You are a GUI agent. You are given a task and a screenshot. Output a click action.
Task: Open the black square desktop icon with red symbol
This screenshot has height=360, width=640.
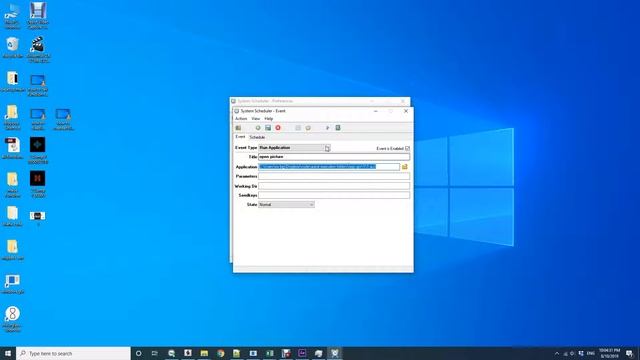pos(38,178)
